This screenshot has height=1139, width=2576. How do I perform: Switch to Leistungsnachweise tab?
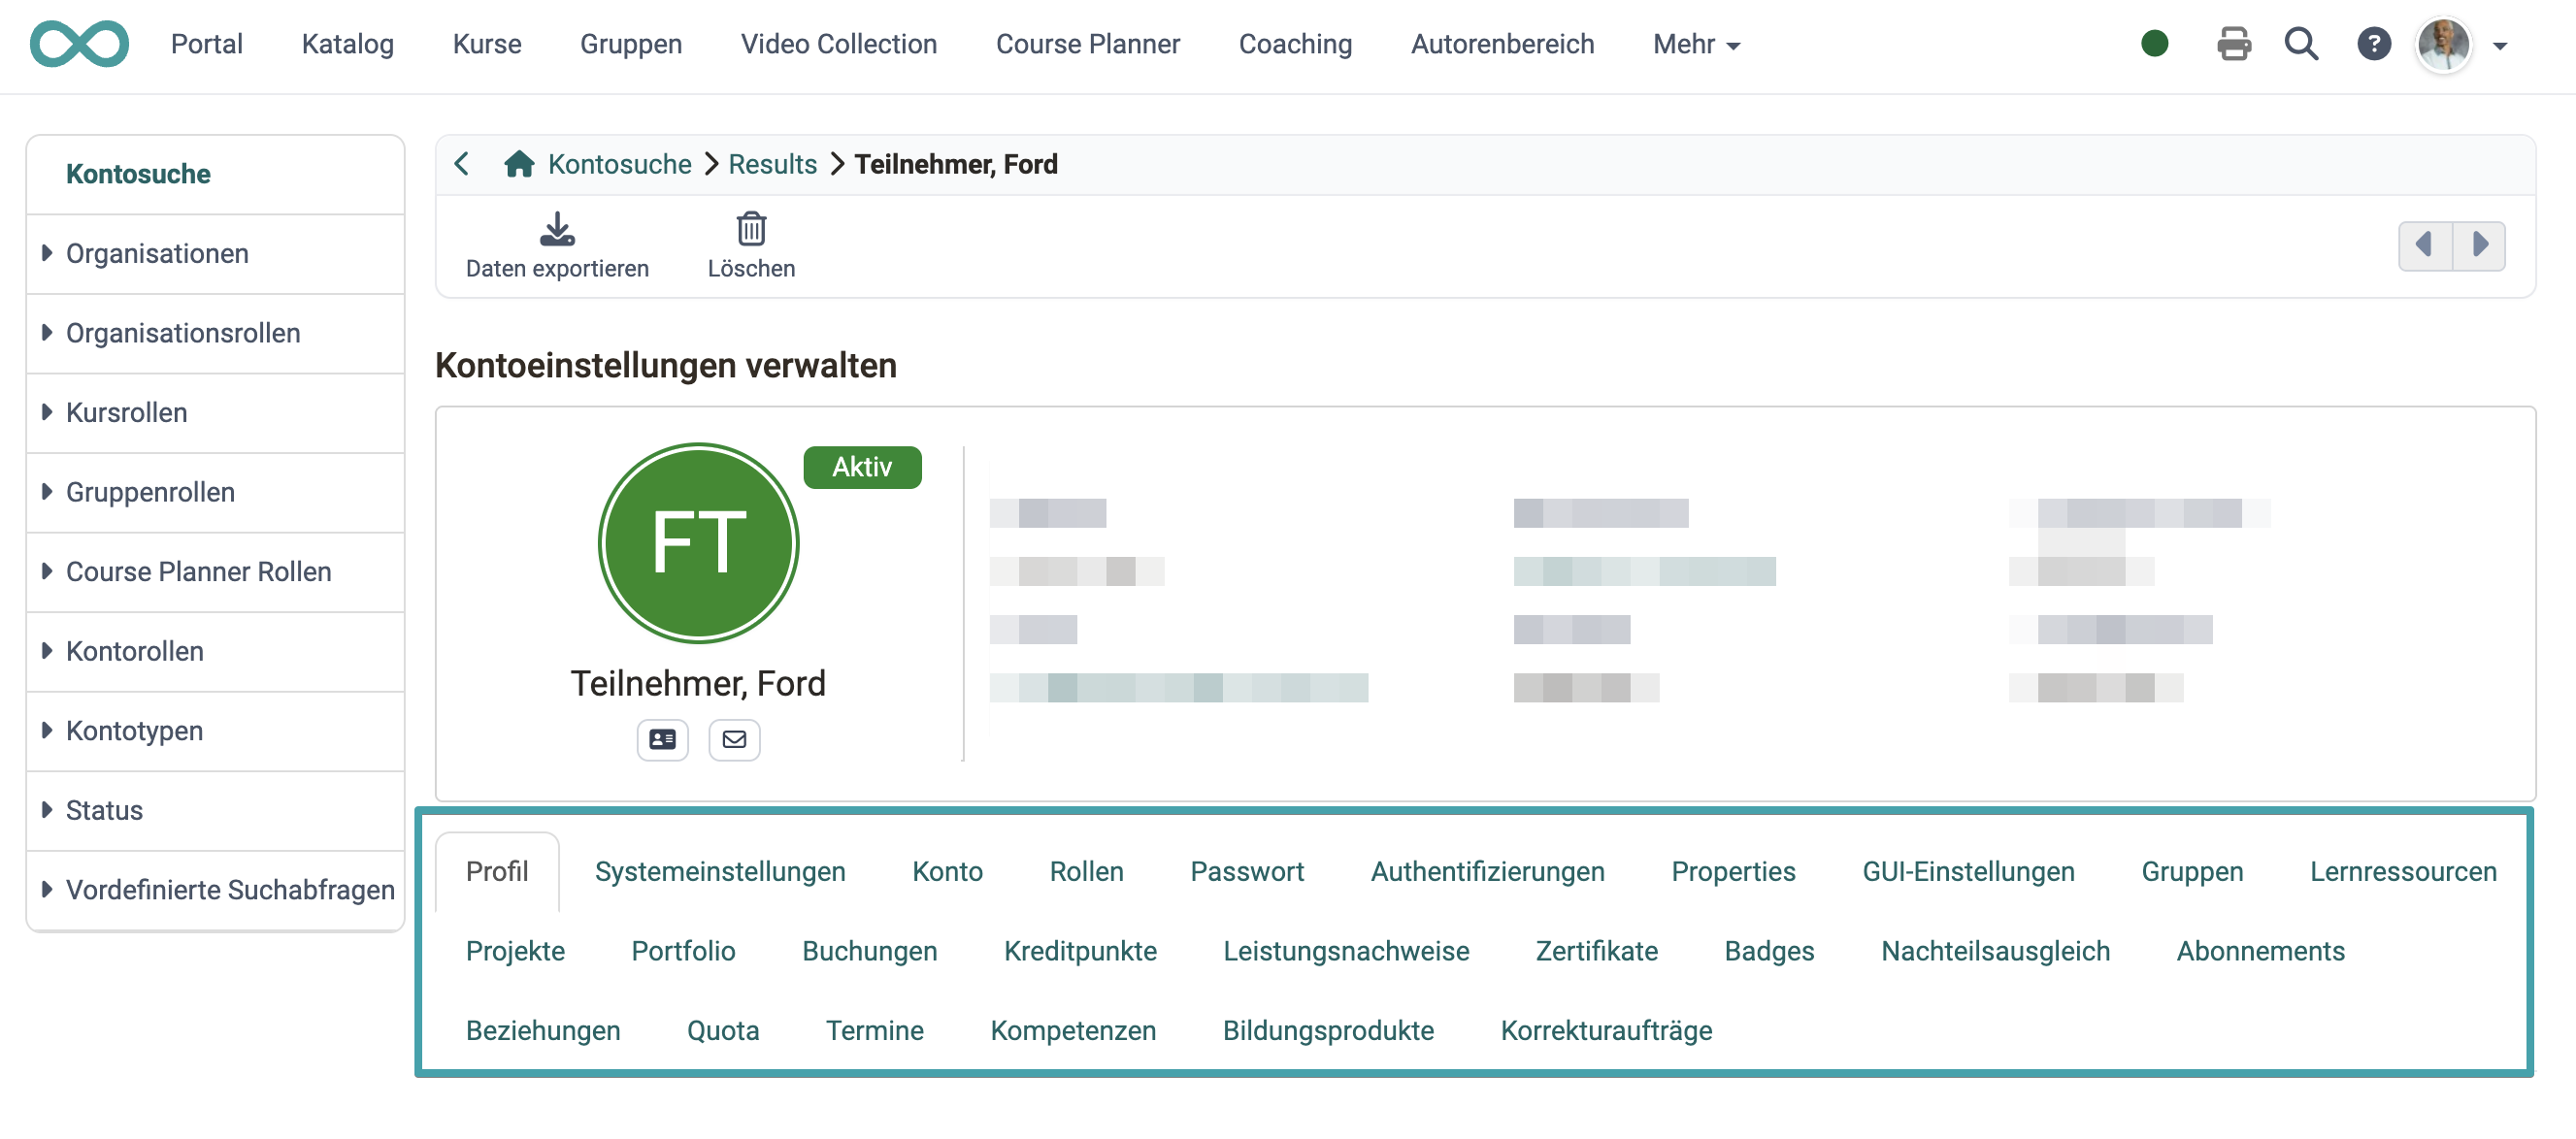(x=1346, y=951)
